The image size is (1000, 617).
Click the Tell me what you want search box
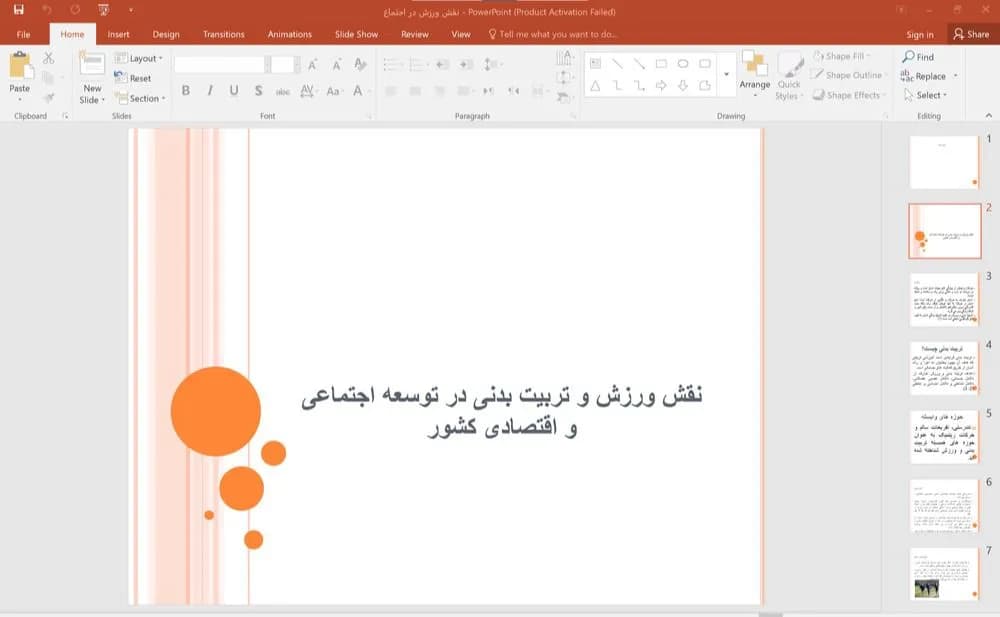554,34
